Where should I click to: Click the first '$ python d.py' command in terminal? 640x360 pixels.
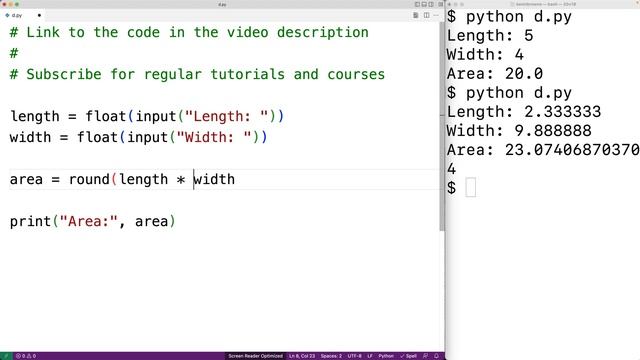[x=509, y=17]
